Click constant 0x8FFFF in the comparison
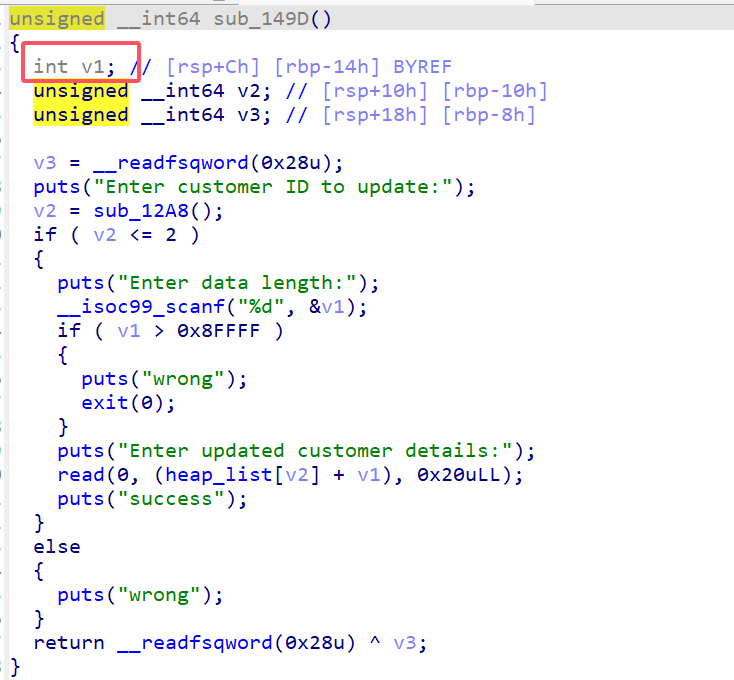The width and height of the screenshot is (734, 680). pyautogui.click(x=218, y=331)
